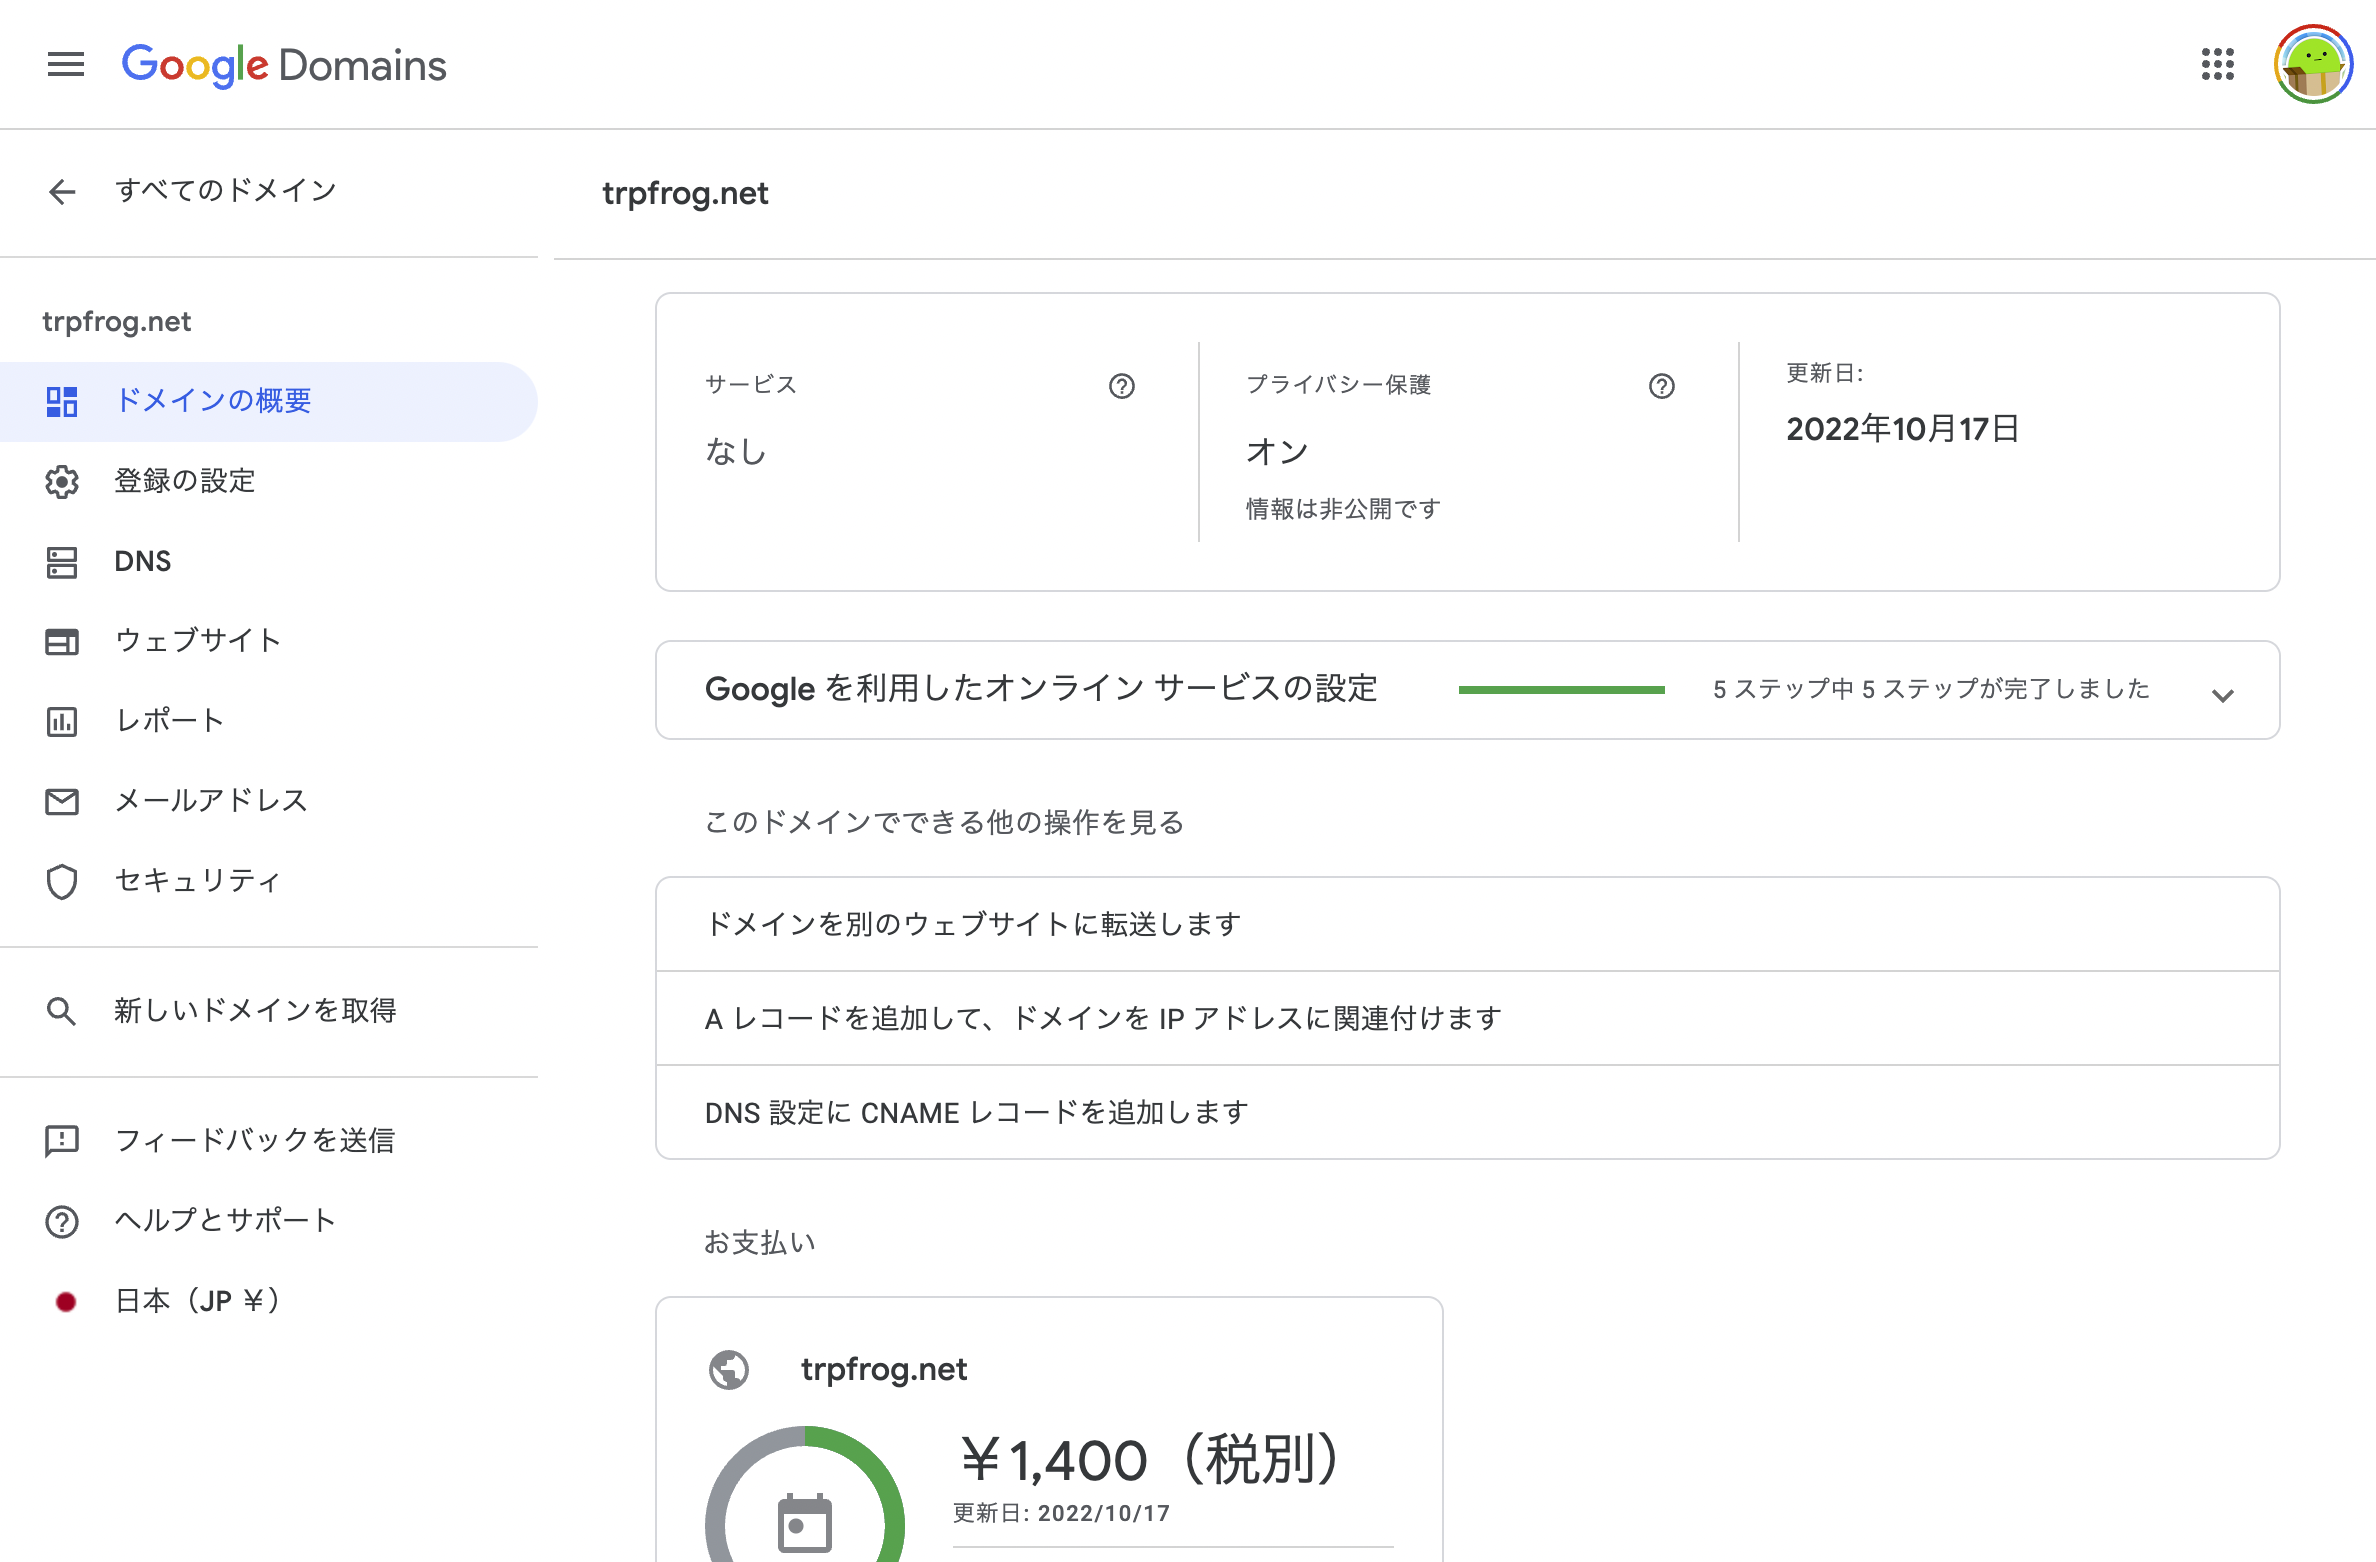Click the メールアドレス envelope icon
Screen dimensions: 2376x1562
click(62, 801)
